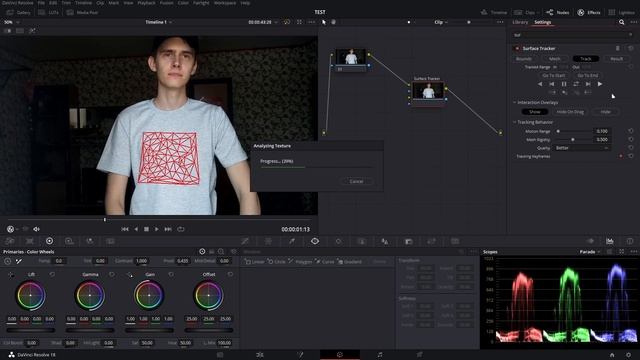640x360 pixels.
Task: Open the Gallery panel
Action: click(19, 13)
